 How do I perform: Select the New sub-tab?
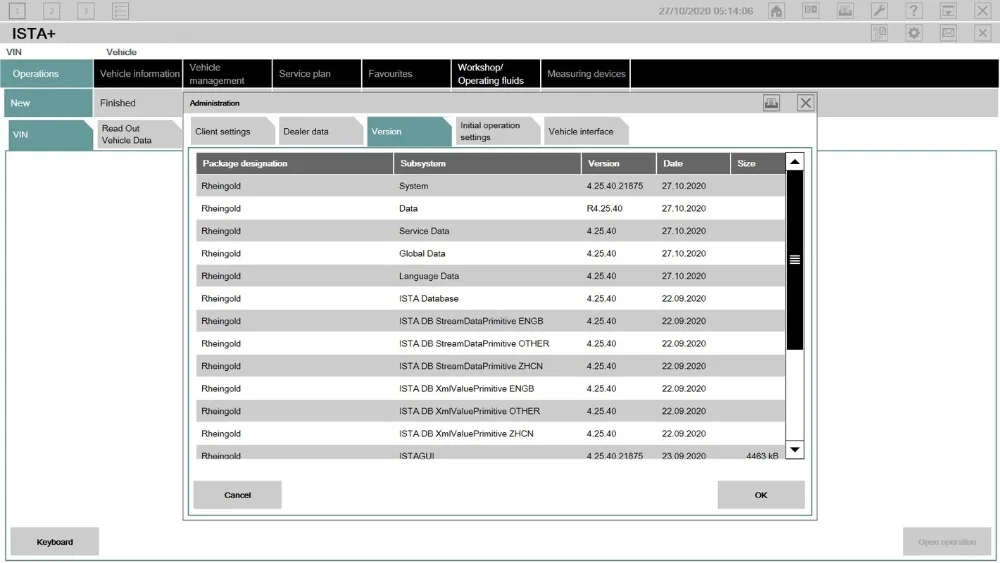(x=48, y=103)
